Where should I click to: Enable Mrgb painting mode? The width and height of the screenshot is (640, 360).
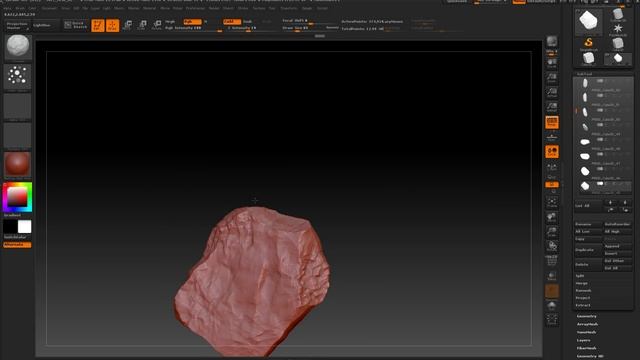(170, 22)
